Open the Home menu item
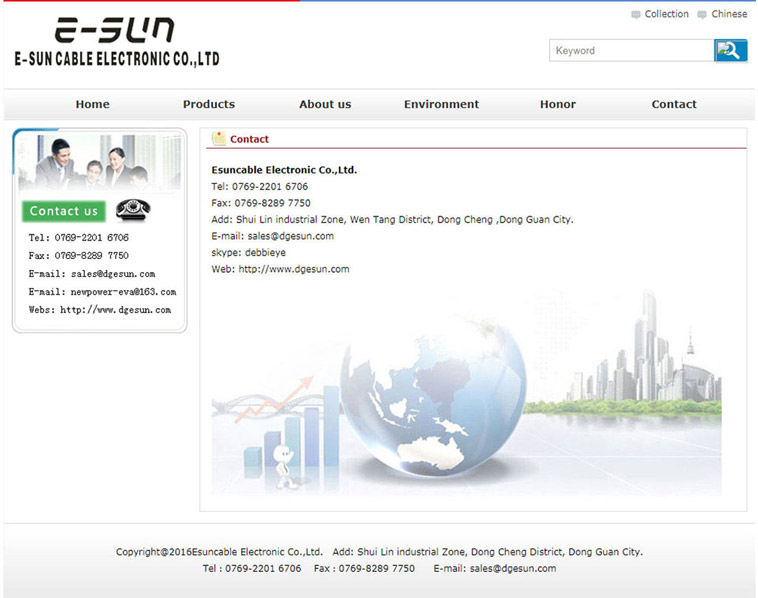The image size is (758, 598). point(93,104)
